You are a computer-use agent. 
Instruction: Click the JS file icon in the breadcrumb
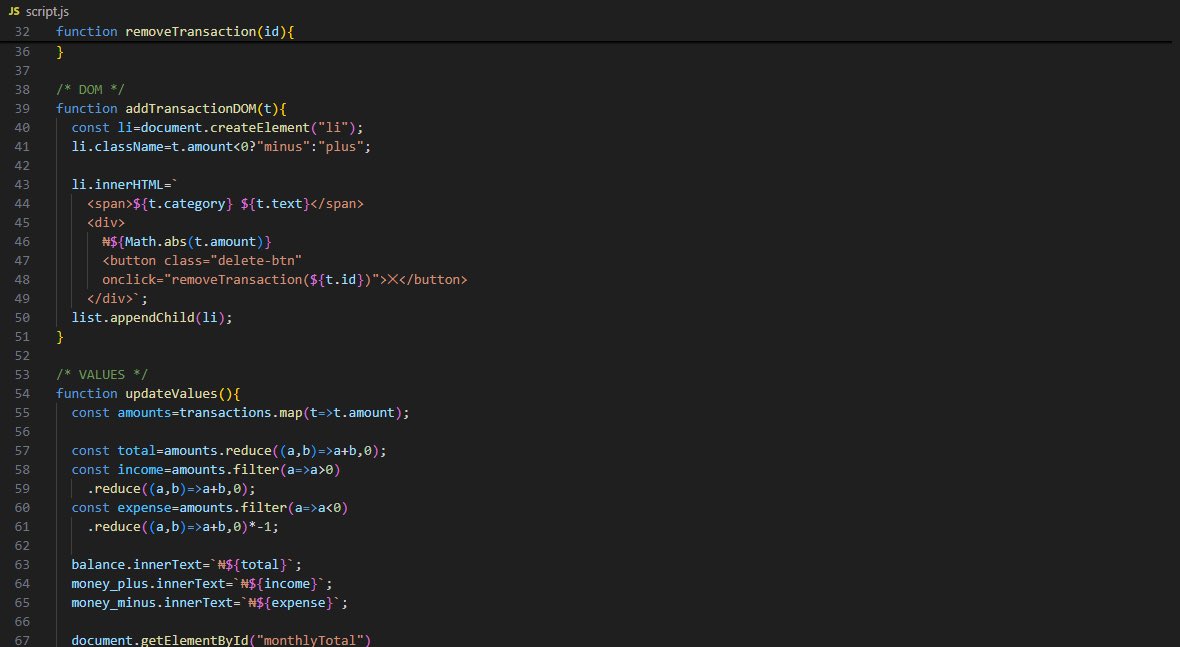click(14, 11)
